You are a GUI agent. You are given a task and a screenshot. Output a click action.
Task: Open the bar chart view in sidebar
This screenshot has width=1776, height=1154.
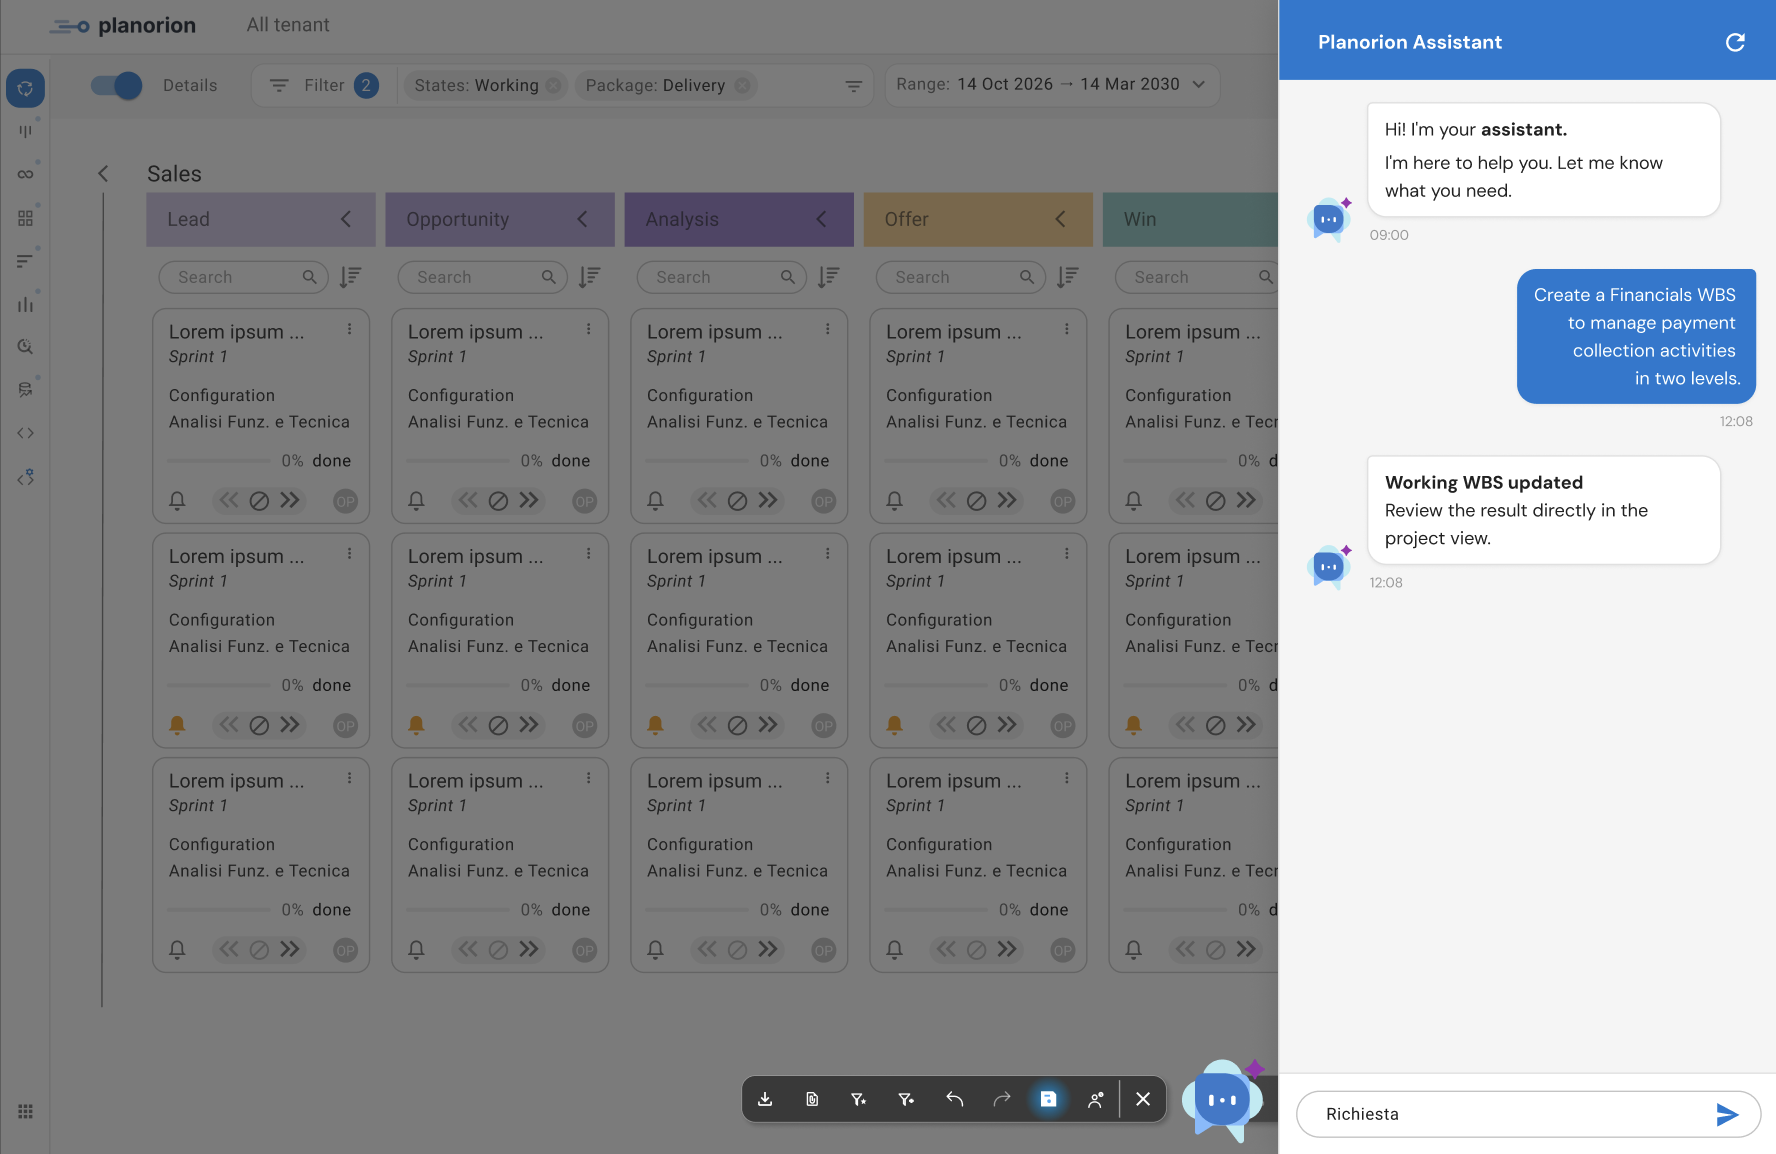coord(25,304)
